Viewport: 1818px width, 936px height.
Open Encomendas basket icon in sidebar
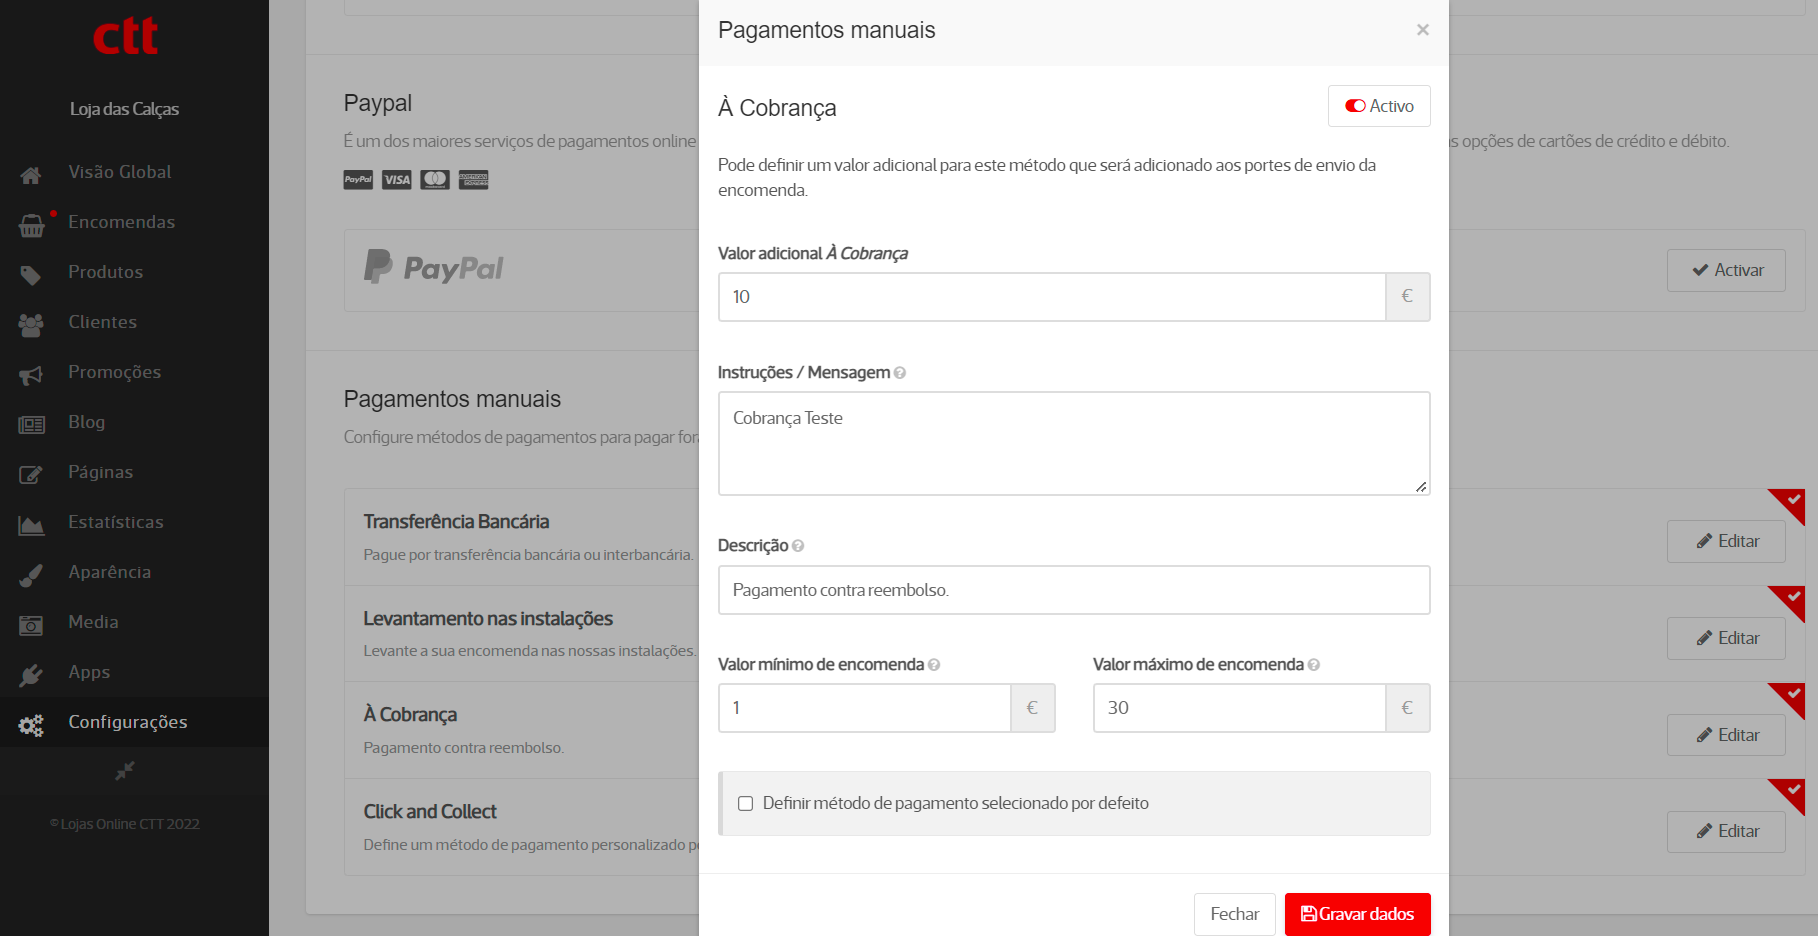pyautogui.click(x=31, y=226)
